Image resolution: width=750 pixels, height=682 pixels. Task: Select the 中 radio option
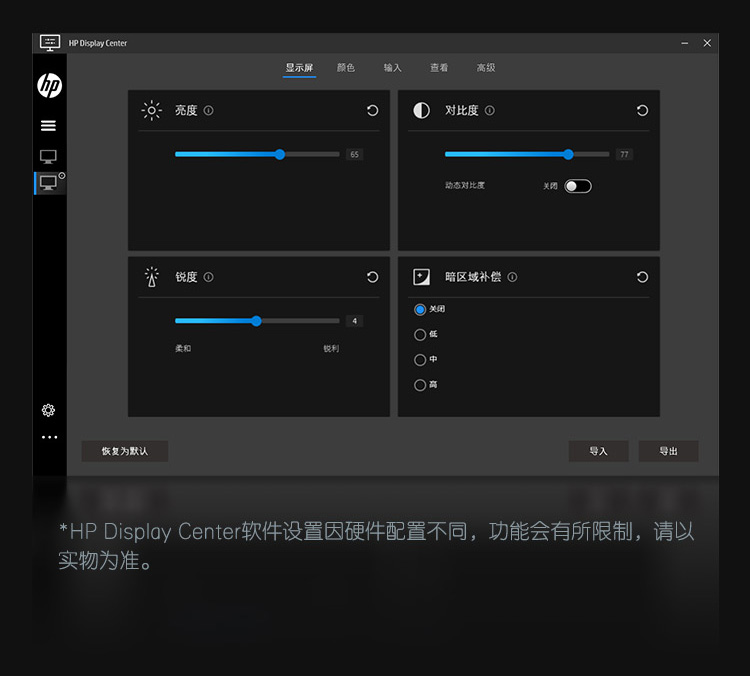click(420, 360)
